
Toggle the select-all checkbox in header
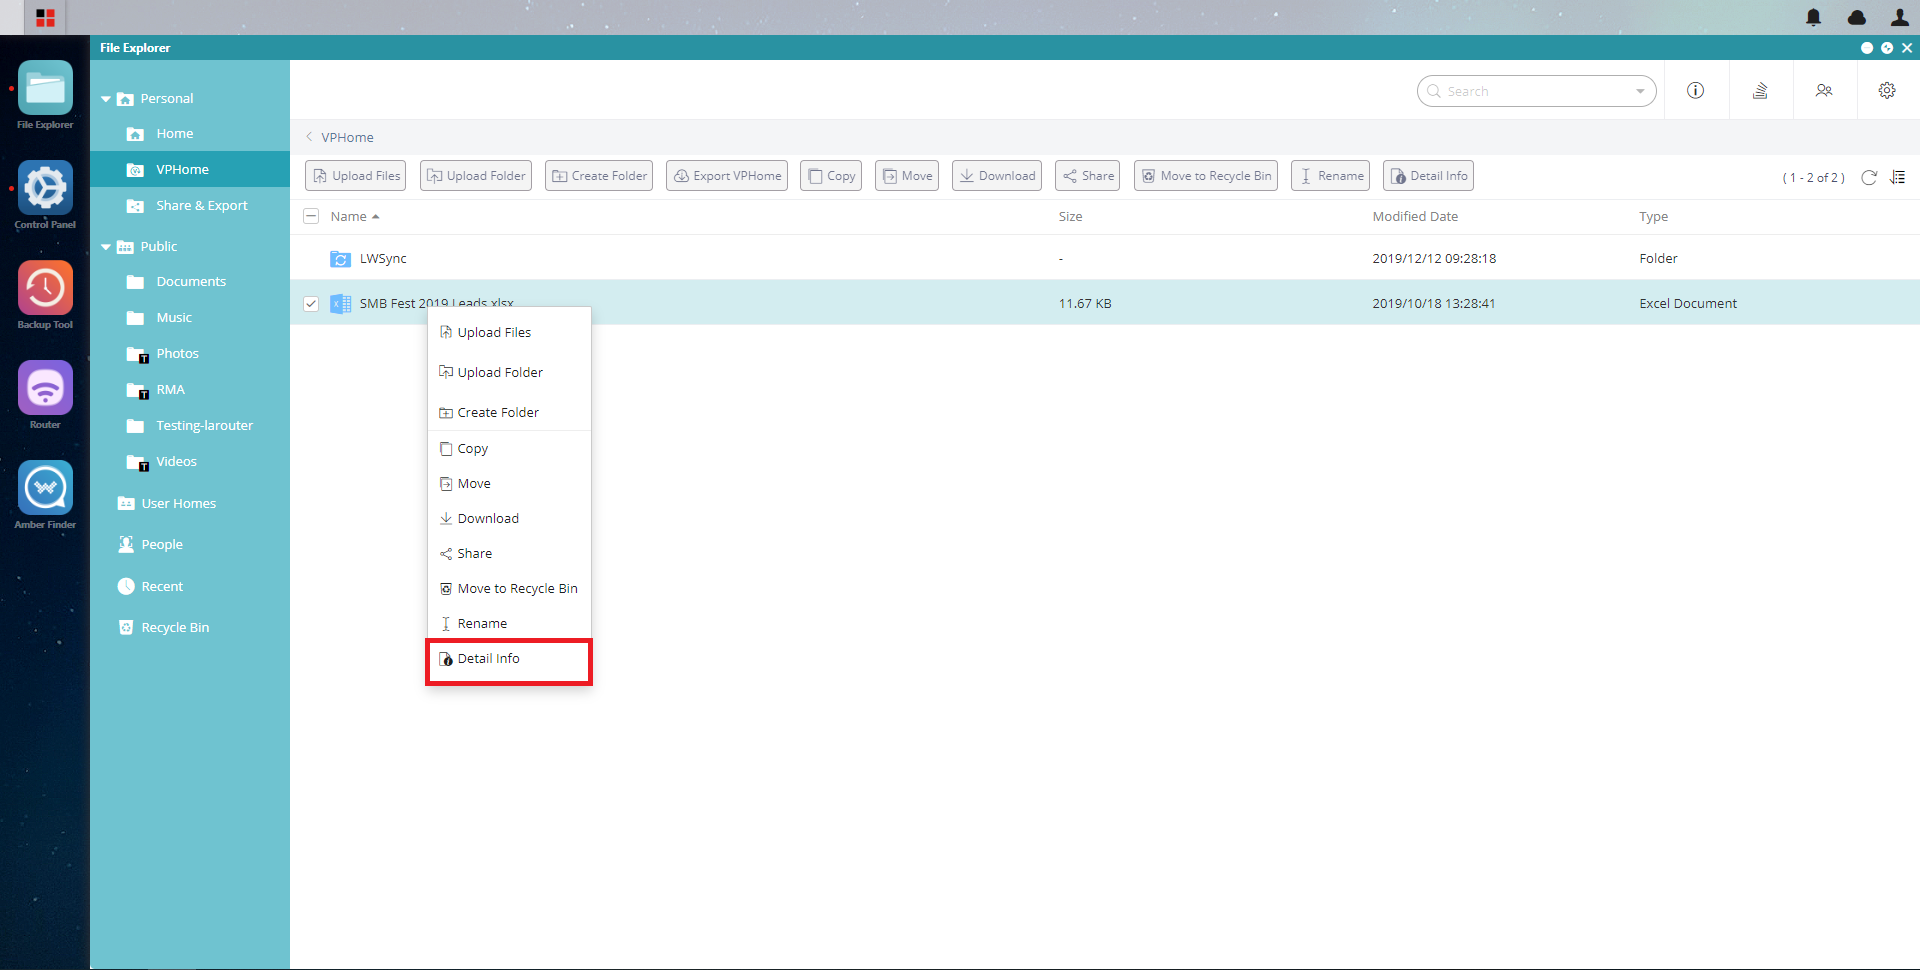coord(311,216)
